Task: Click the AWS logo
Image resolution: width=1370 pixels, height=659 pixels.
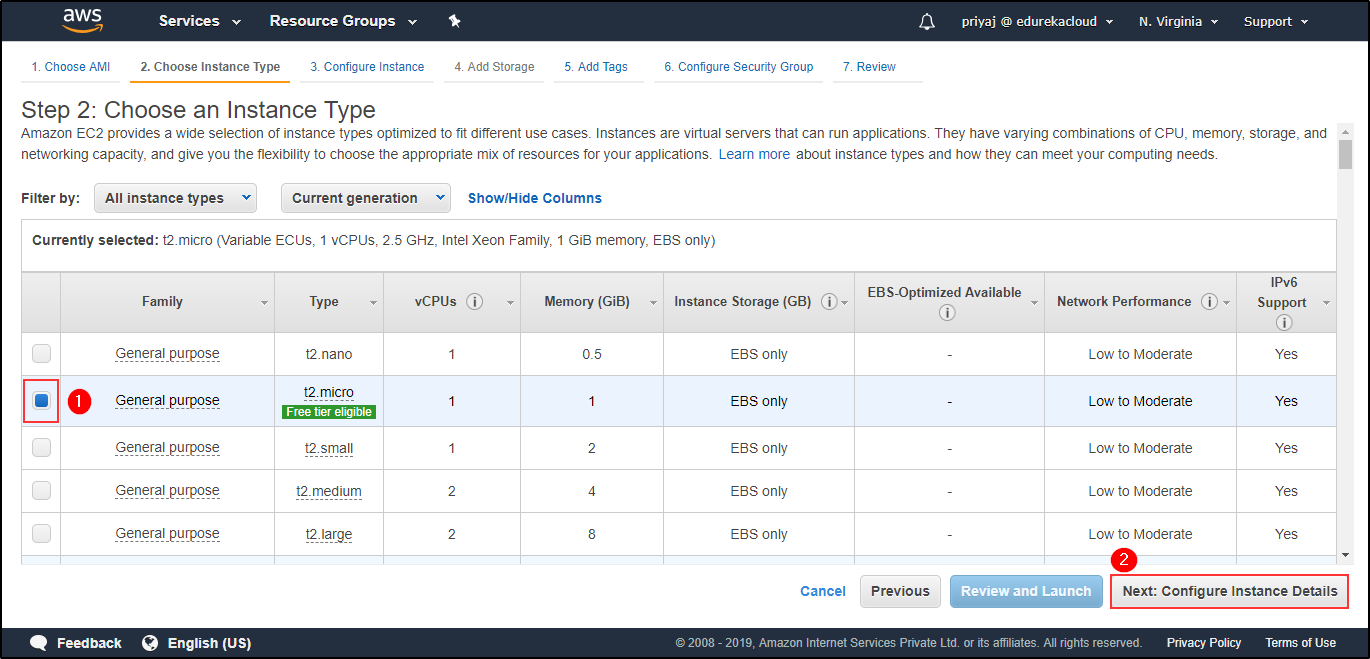Action: [82, 20]
